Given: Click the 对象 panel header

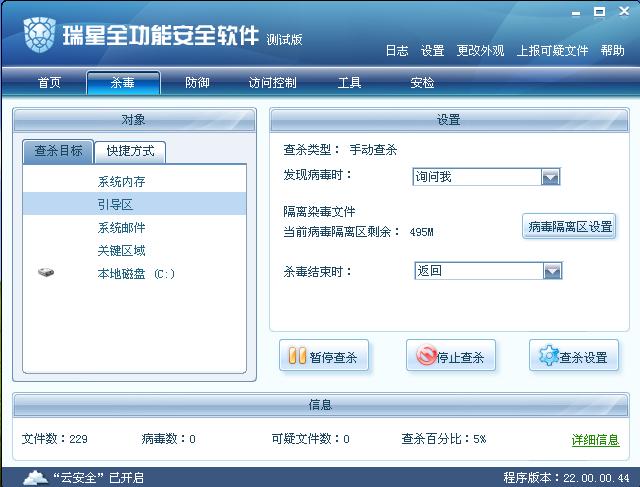Looking at the screenshot, I should click(x=134, y=120).
